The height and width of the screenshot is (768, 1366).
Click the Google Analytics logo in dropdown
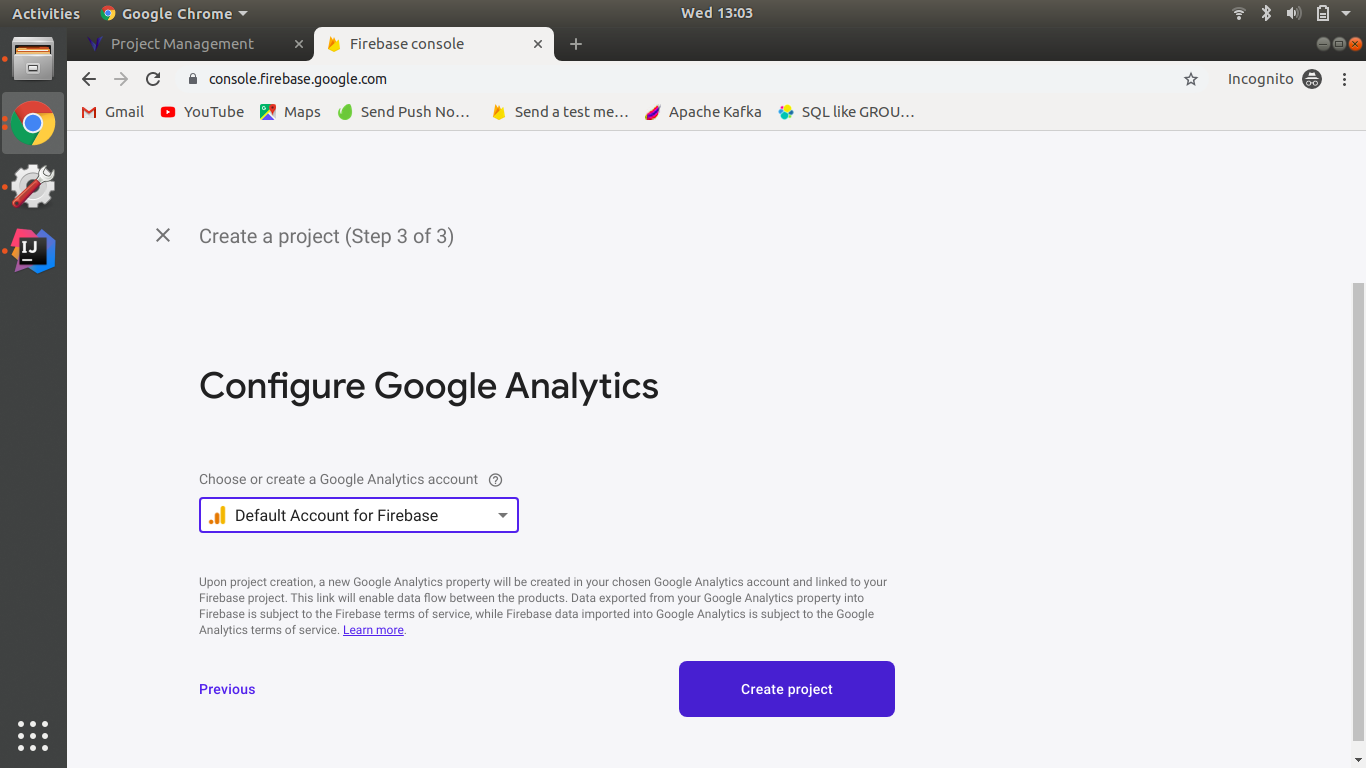pos(218,515)
